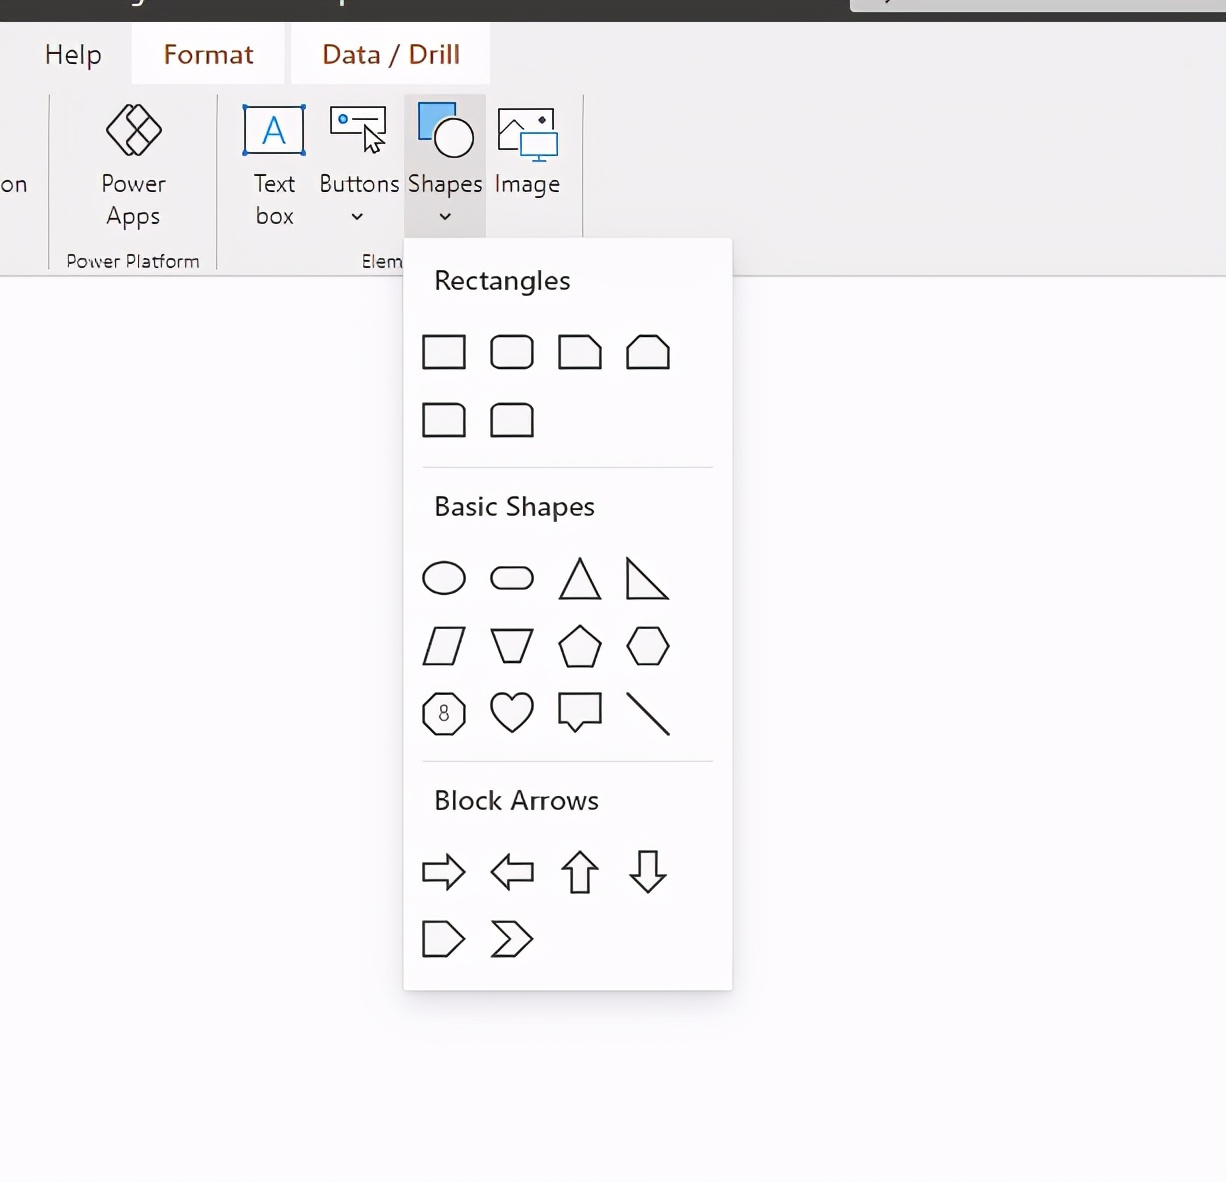Select the chevron arrow shape
The image size is (1226, 1182).
(x=511, y=939)
